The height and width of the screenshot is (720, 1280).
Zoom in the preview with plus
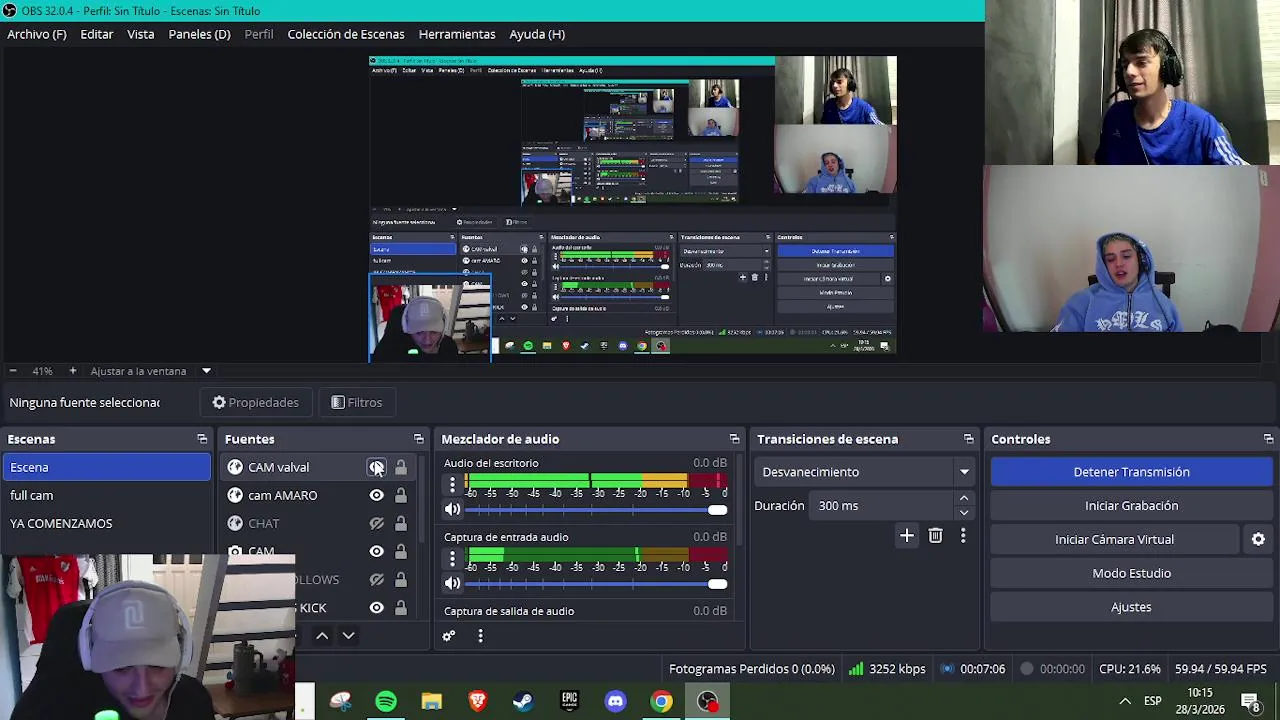(72, 371)
